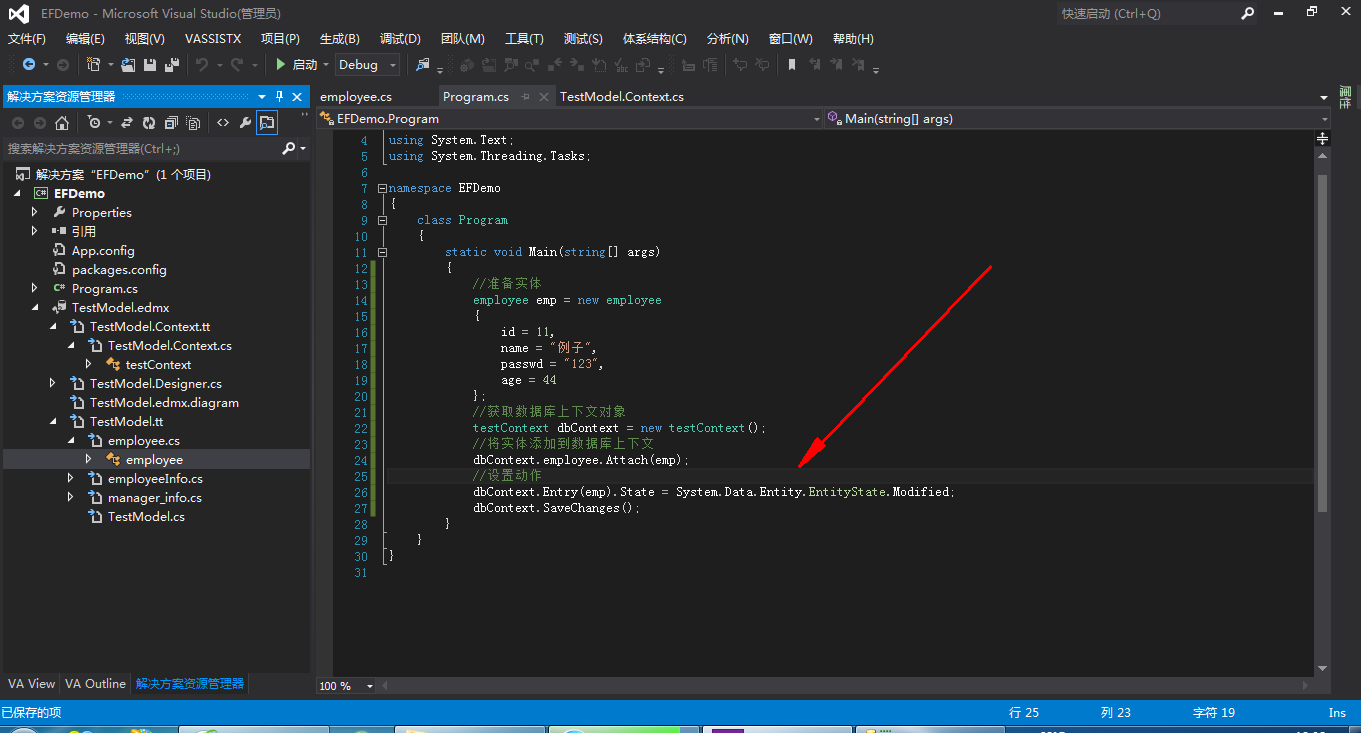1361x733 pixels.
Task: Toggle the Preview Selected Items icon
Action: tap(267, 123)
